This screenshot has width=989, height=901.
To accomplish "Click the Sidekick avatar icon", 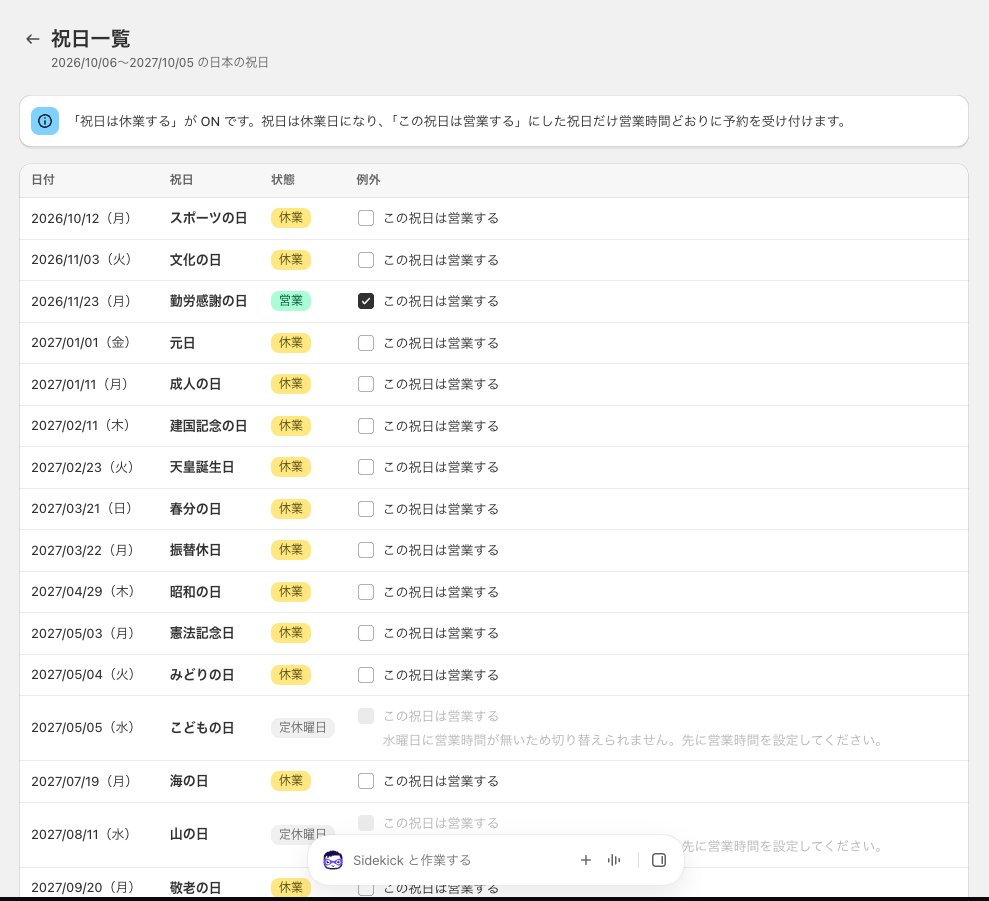I will coord(333,860).
